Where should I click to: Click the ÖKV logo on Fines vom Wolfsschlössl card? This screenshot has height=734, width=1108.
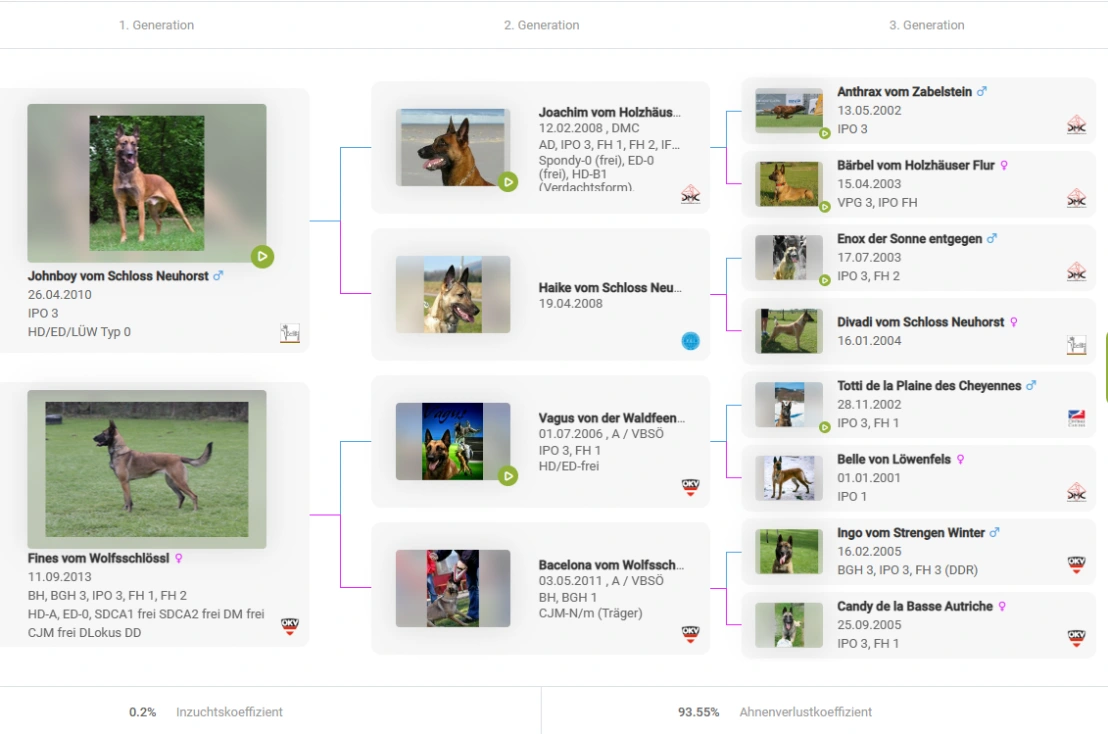pos(290,626)
